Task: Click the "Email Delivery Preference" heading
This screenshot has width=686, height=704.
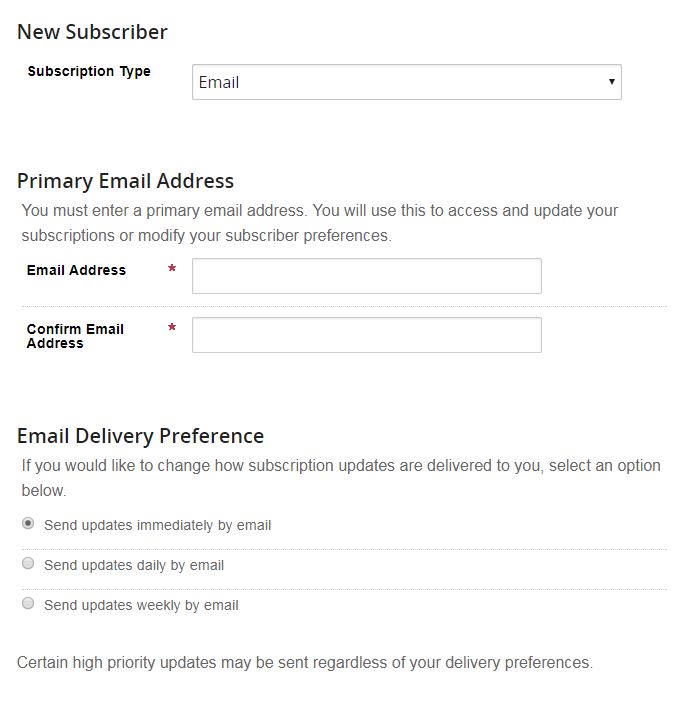Action: (140, 436)
